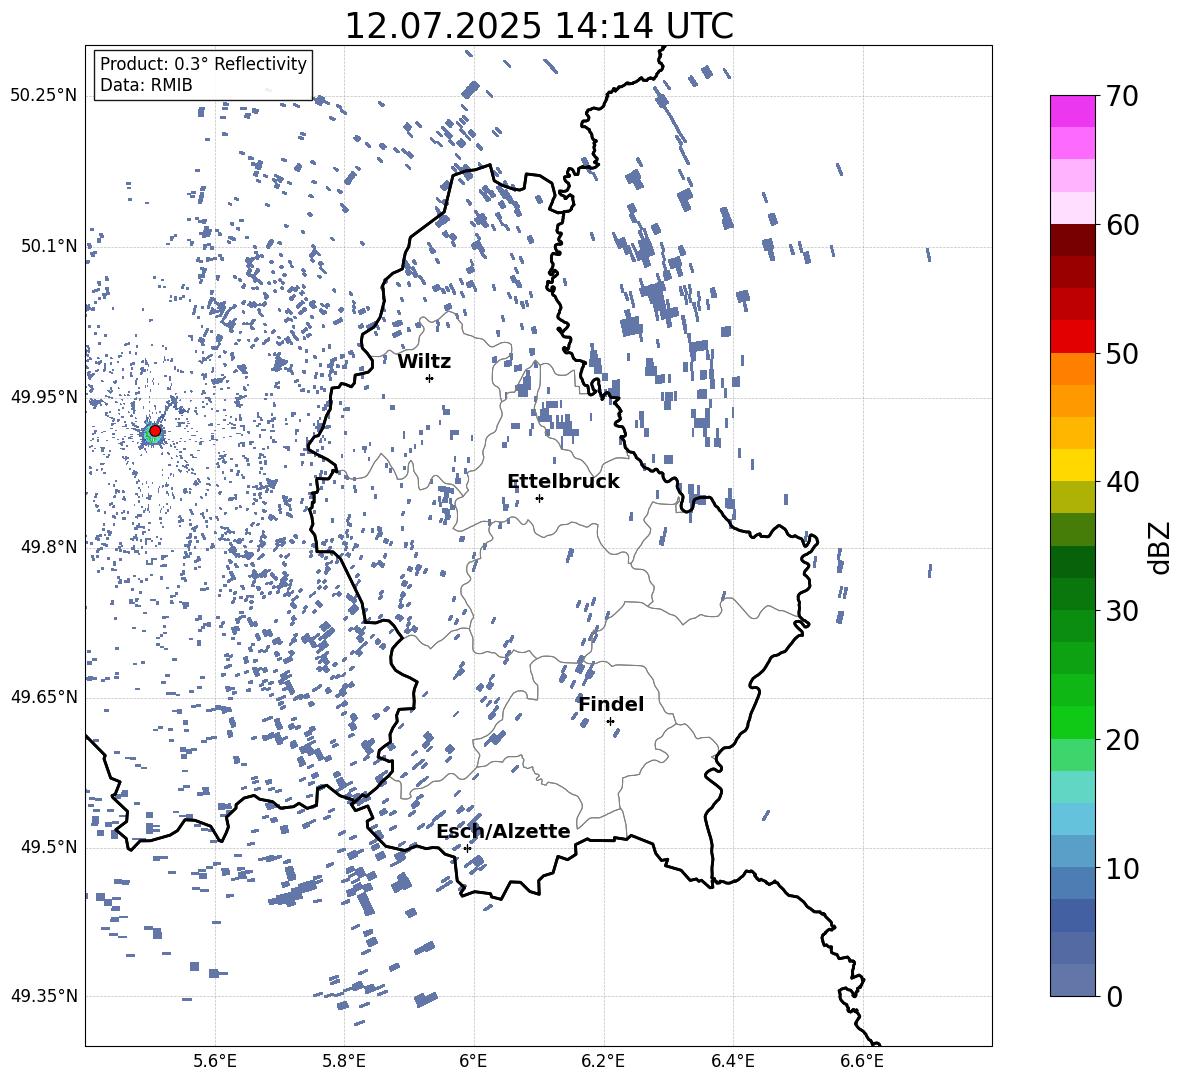Image resolution: width=1184 pixels, height=1081 pixels.
Task: Click the 50 dBZ colorbar label
Action: point(1122,354)
